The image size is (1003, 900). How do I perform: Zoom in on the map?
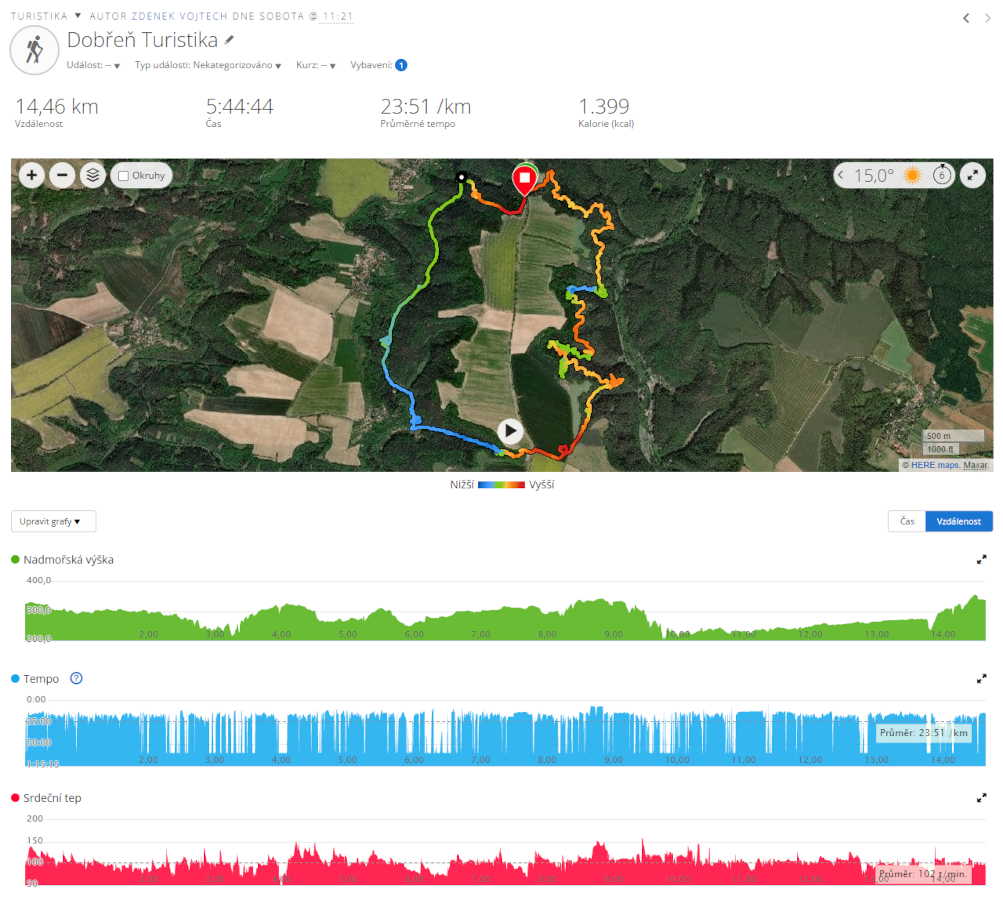[x=31, y=175]
